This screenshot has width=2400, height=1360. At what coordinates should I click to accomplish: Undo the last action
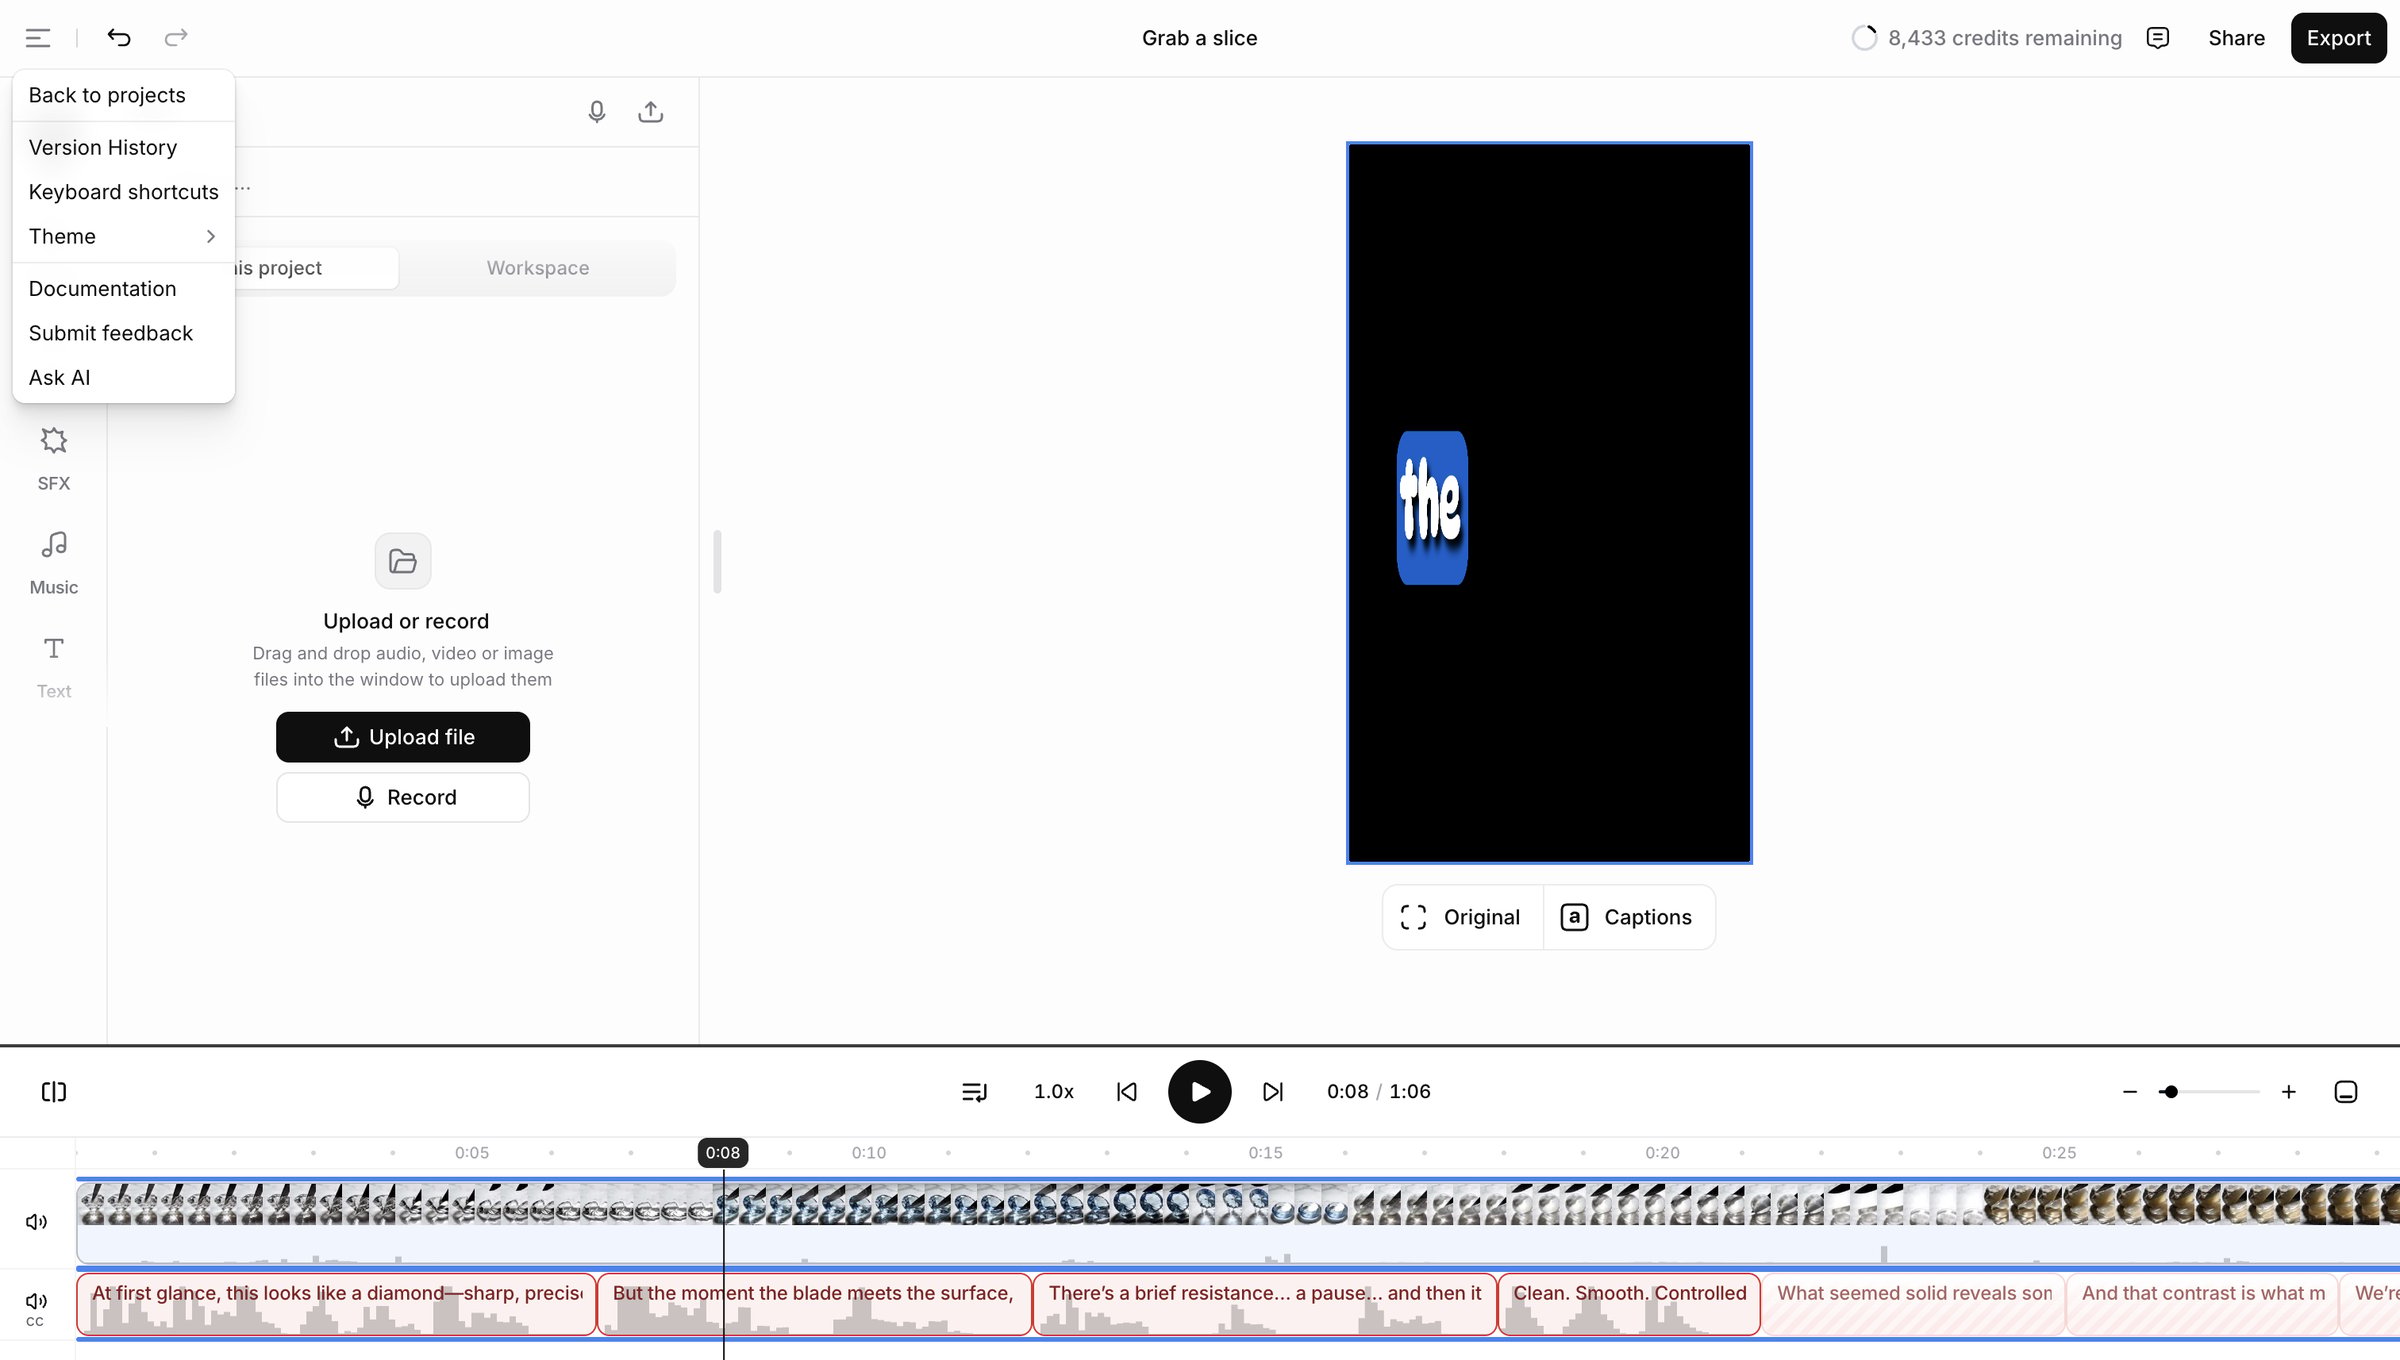click(119, 38)
